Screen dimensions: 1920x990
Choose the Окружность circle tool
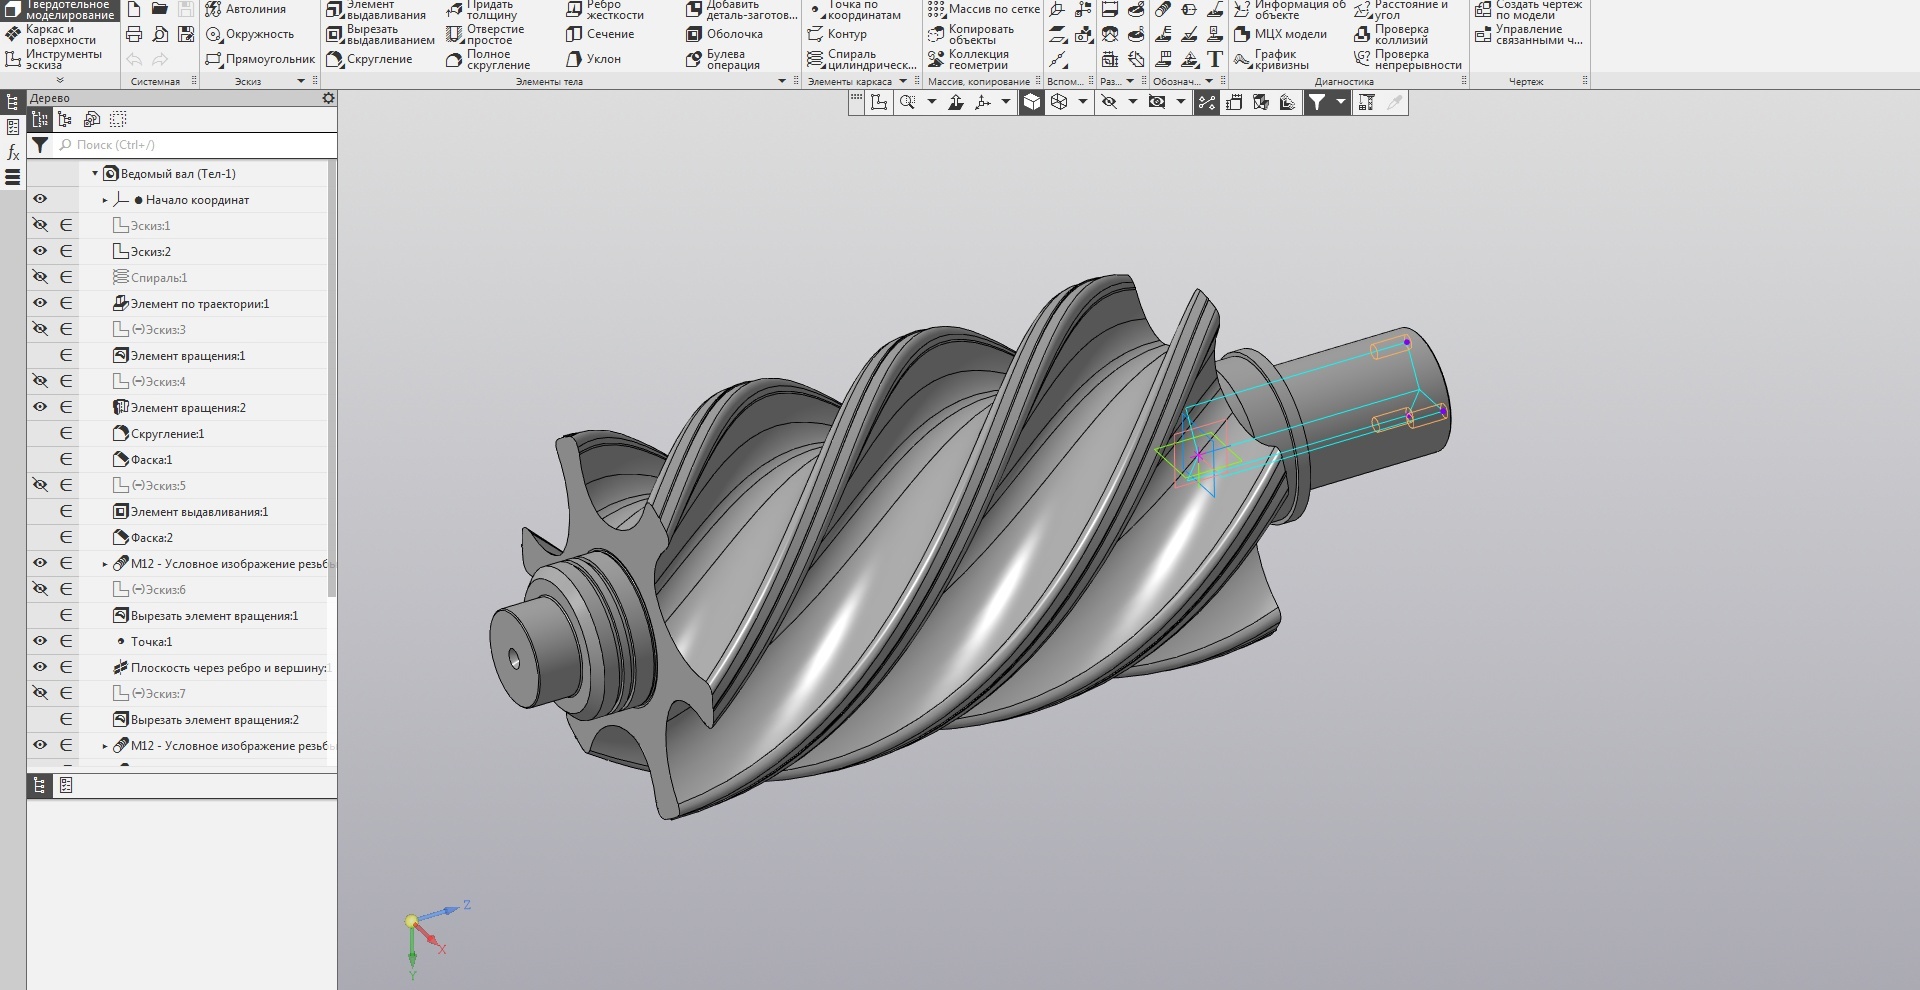[250, 34]
